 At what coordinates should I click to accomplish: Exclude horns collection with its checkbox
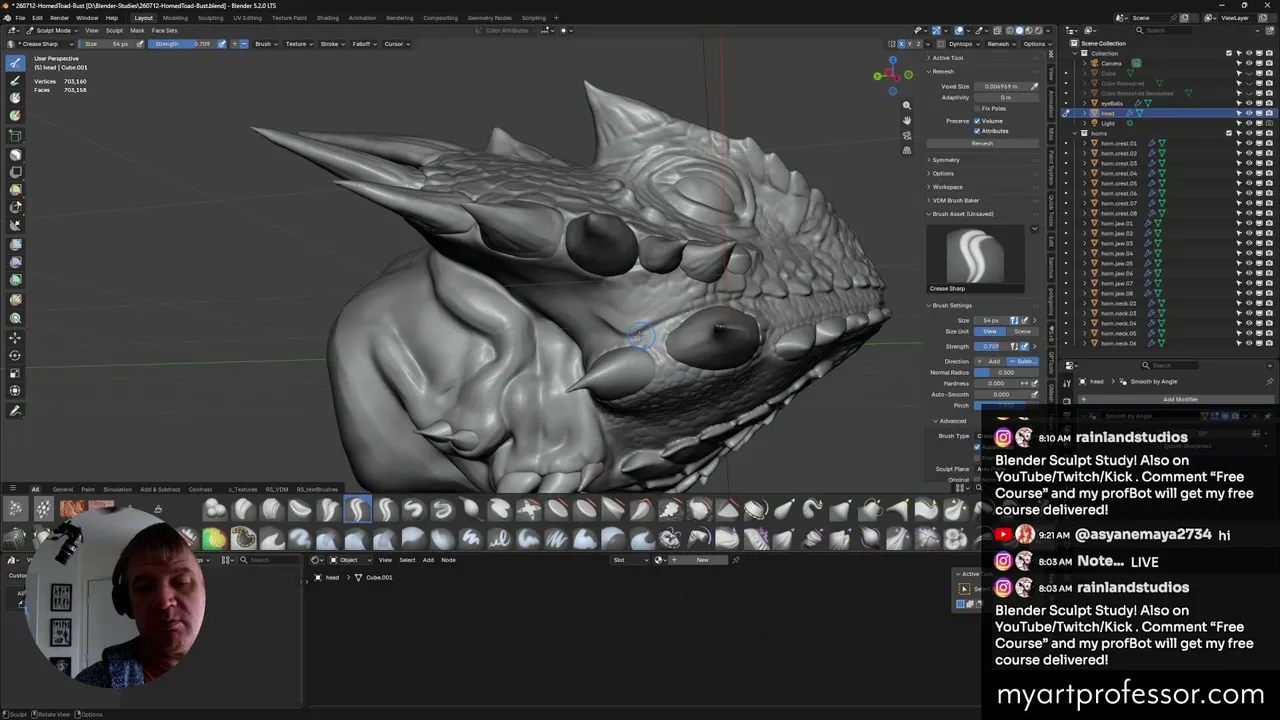[1229, 133]
